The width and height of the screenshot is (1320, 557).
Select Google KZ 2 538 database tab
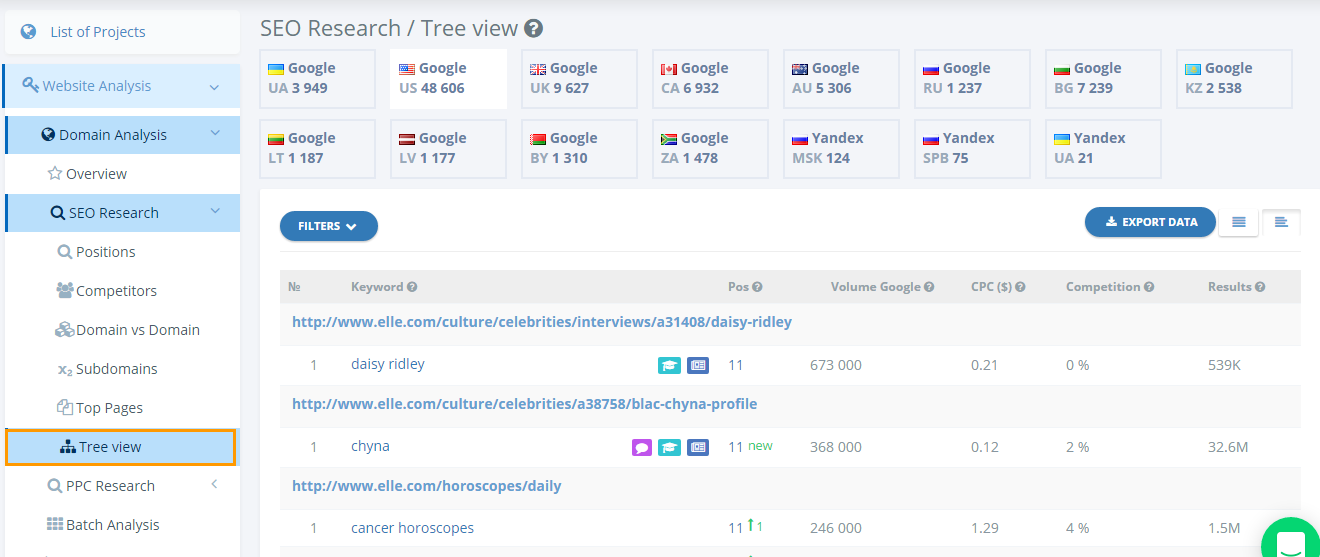tap(1234, 79)
